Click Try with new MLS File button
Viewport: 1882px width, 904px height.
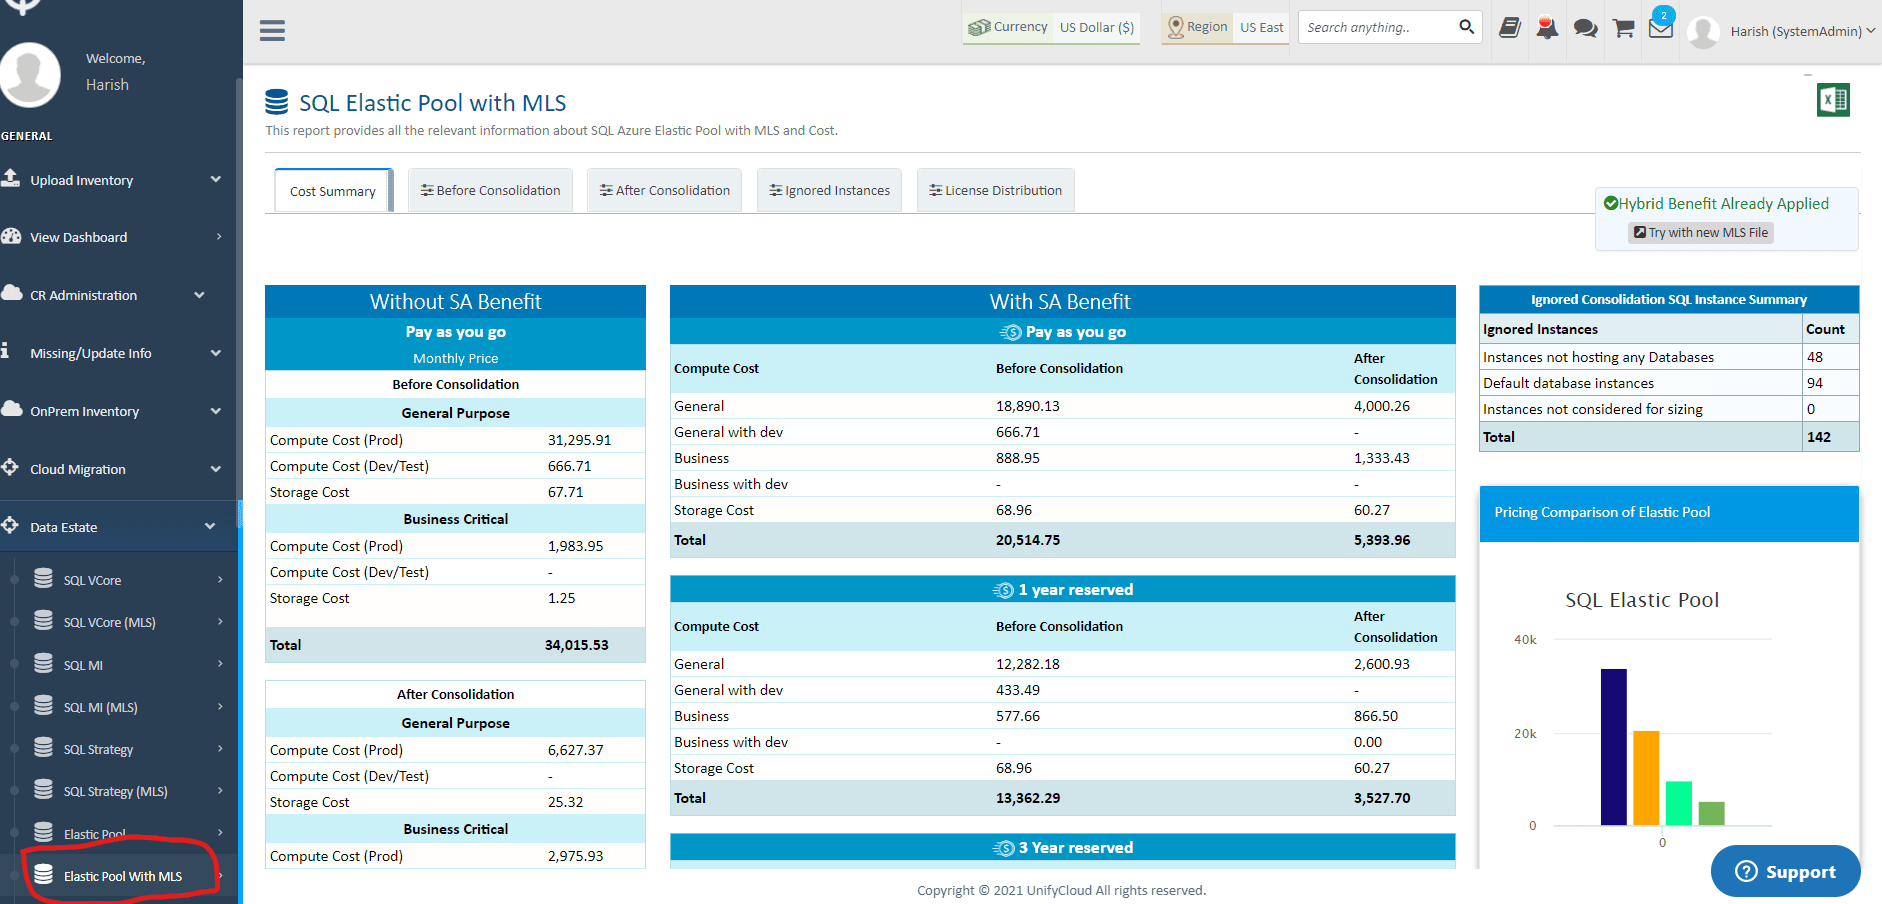[1701, 232]
